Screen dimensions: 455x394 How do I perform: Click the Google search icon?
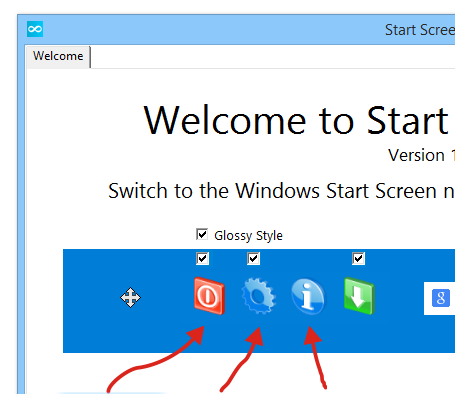pyautogui.click(x=441, y=298)
